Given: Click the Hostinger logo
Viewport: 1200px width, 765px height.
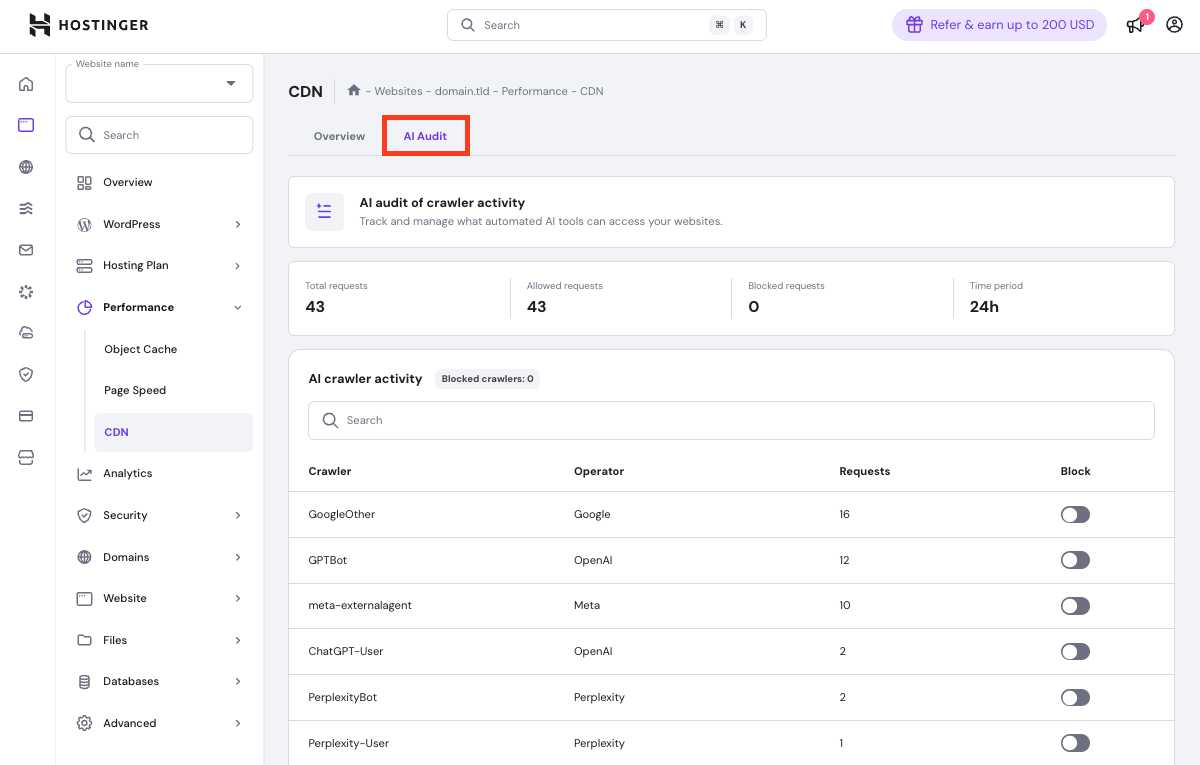Looking at the screenshot, I should (88, 24).
